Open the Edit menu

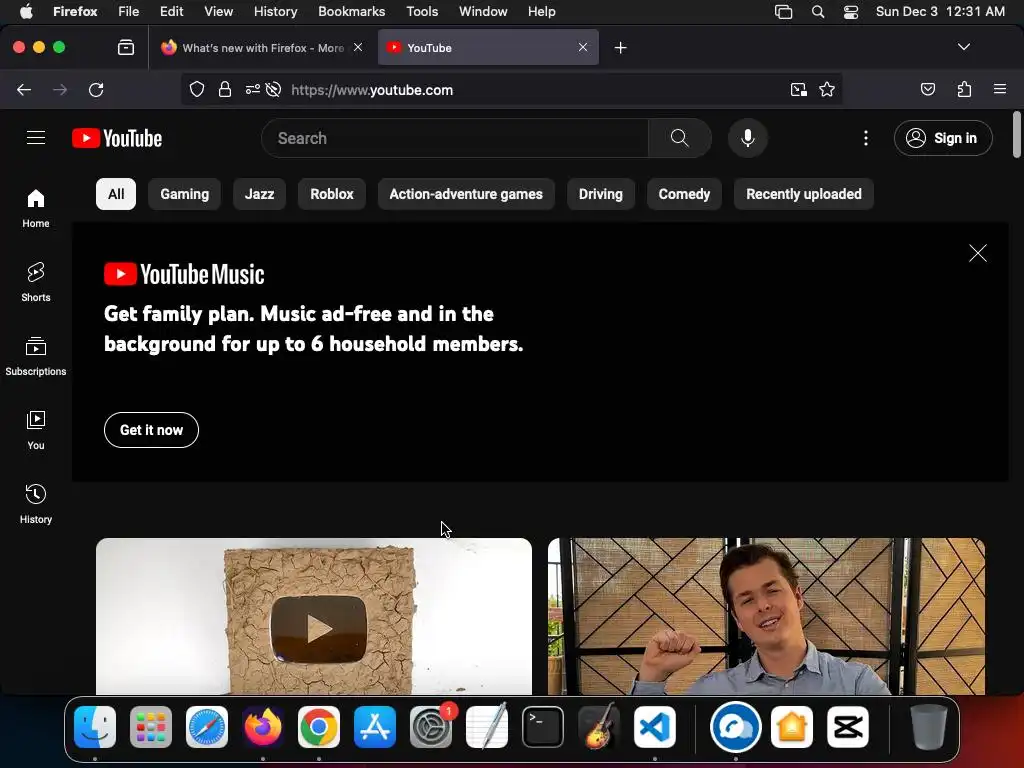pyautogui.click(x=171, y=12)
